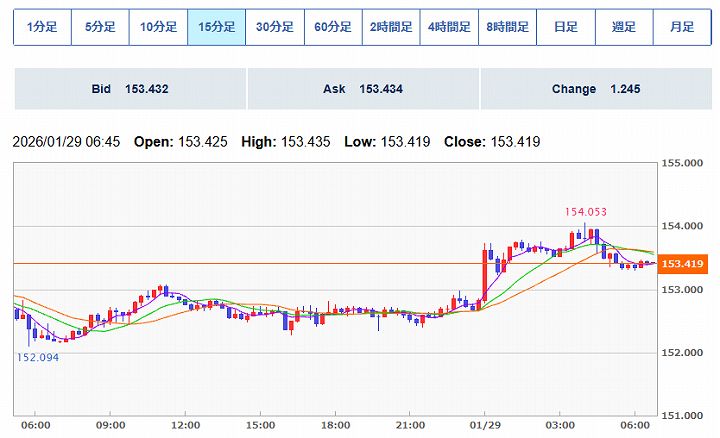This screenshot has width=720, height=438.
Task: Select the 60分足 timeframe tab
Action: (x=332, y=27)
